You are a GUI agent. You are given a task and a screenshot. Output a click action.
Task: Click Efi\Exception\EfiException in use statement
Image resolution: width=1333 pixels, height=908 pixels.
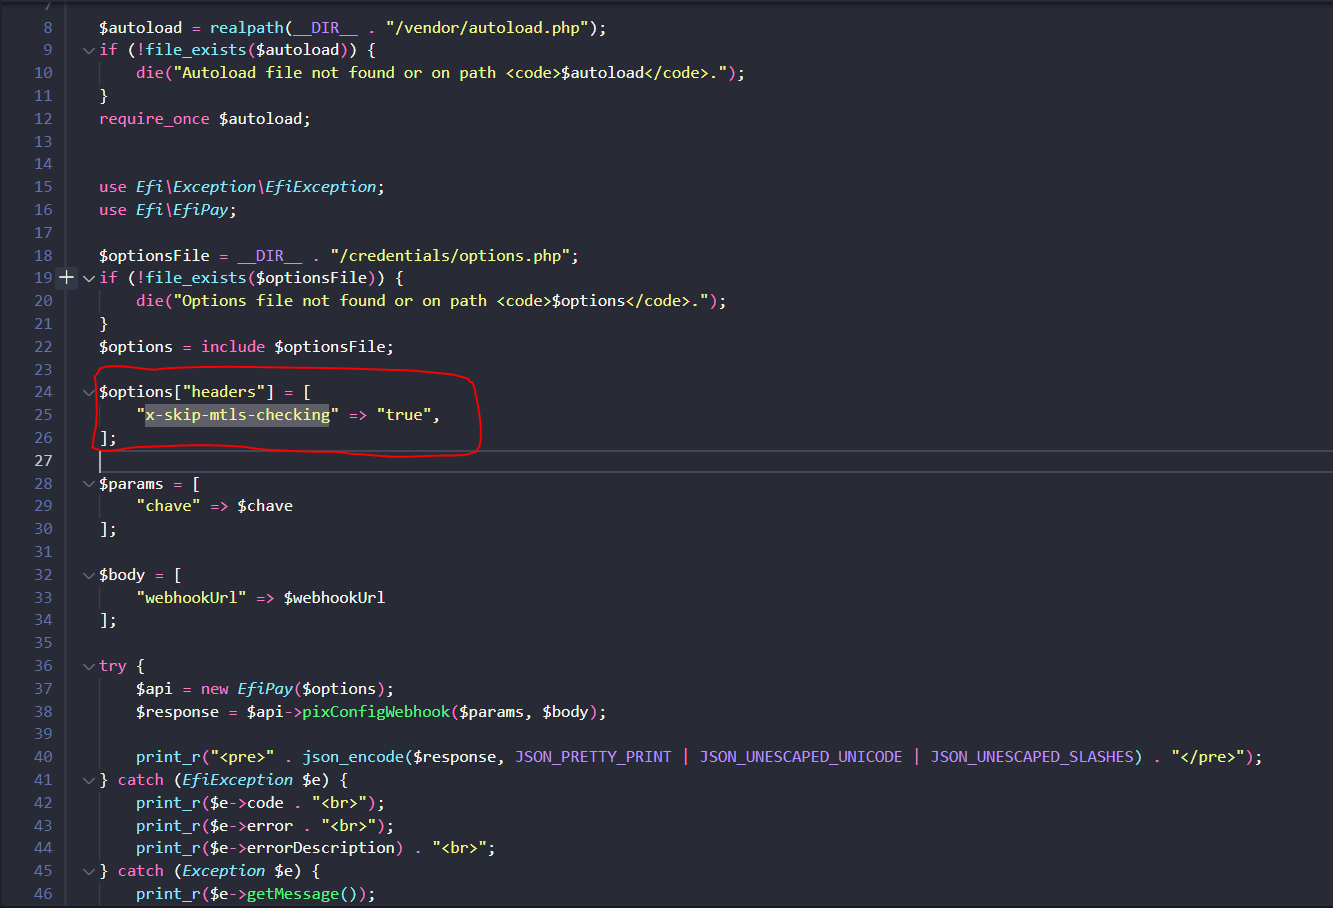pos(256,187)
